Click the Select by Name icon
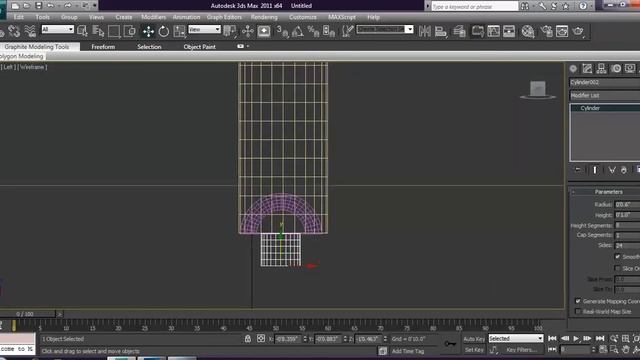 [98, 31]
